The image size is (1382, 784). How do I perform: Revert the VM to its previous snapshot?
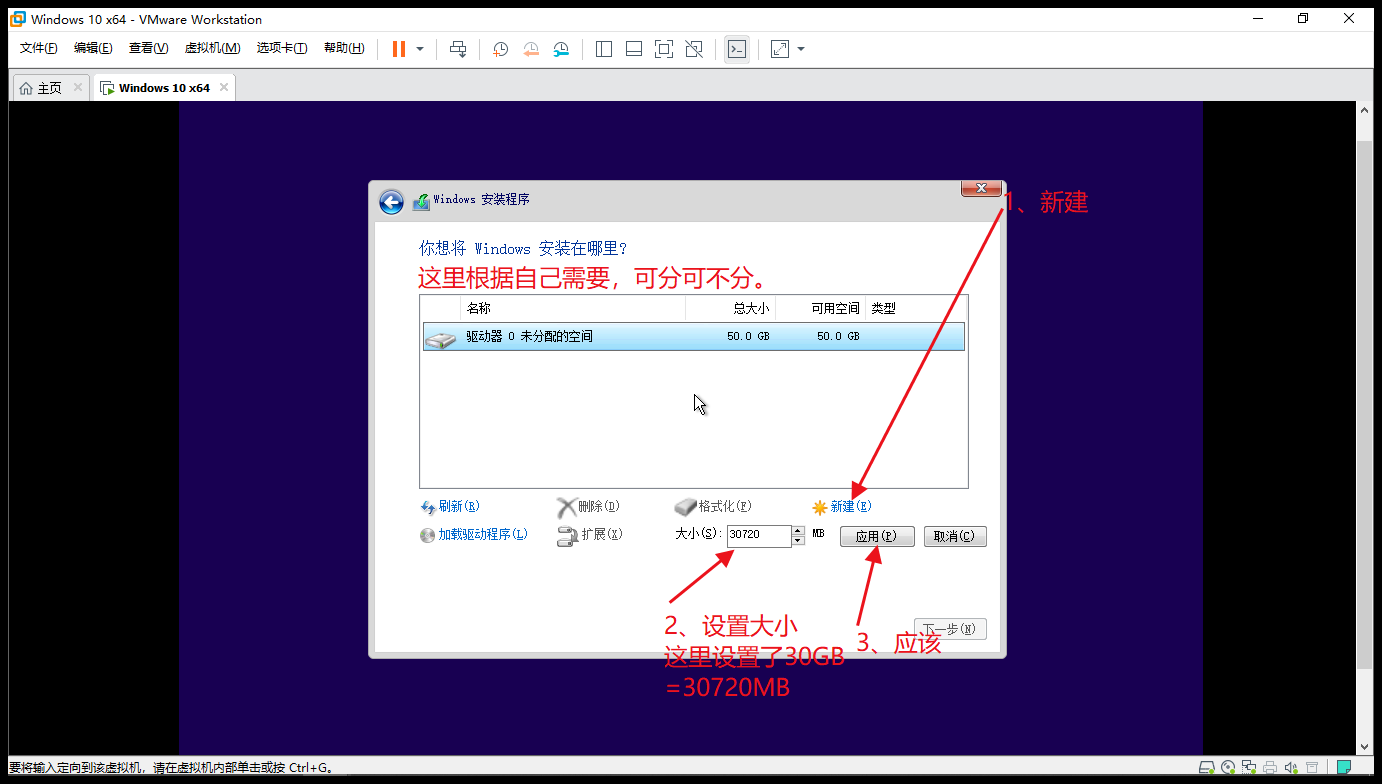pyautogui.click(x=531, y=49)
